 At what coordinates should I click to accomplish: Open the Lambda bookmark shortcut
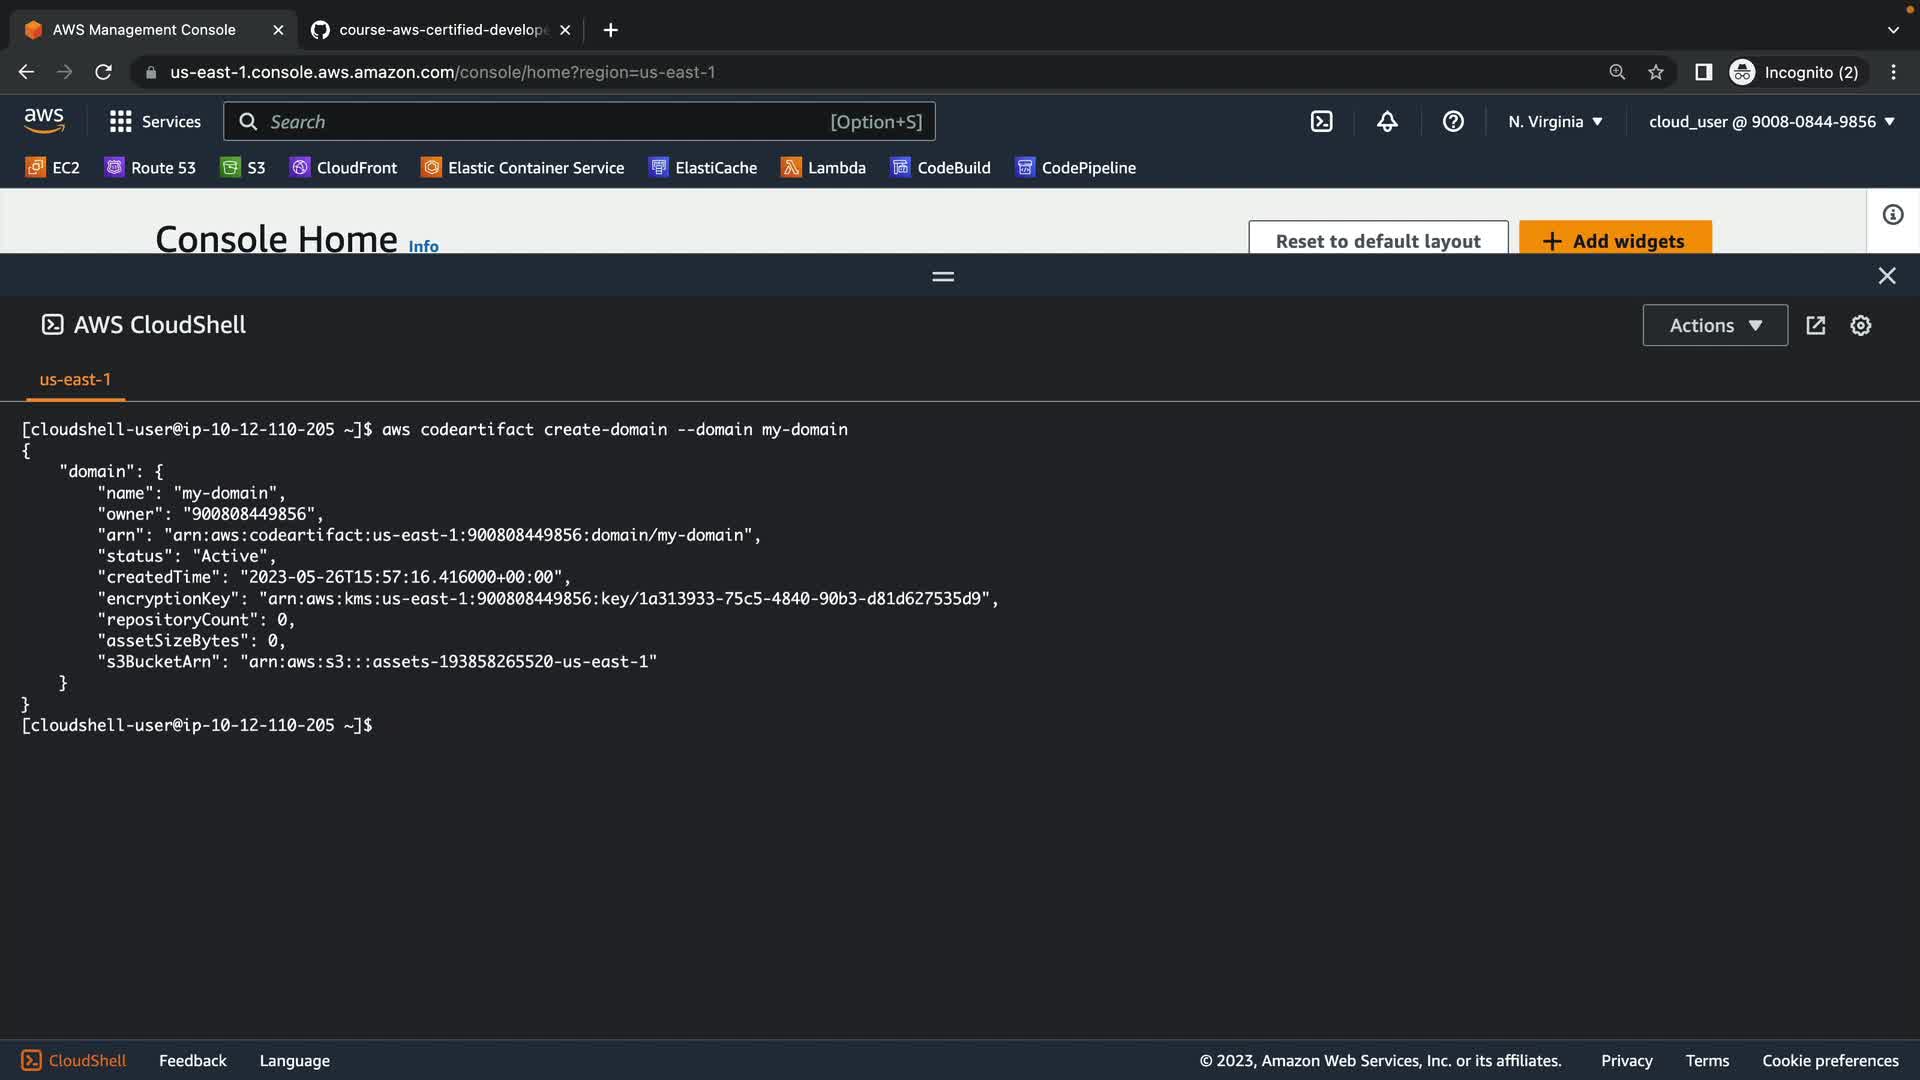[823, 168]
